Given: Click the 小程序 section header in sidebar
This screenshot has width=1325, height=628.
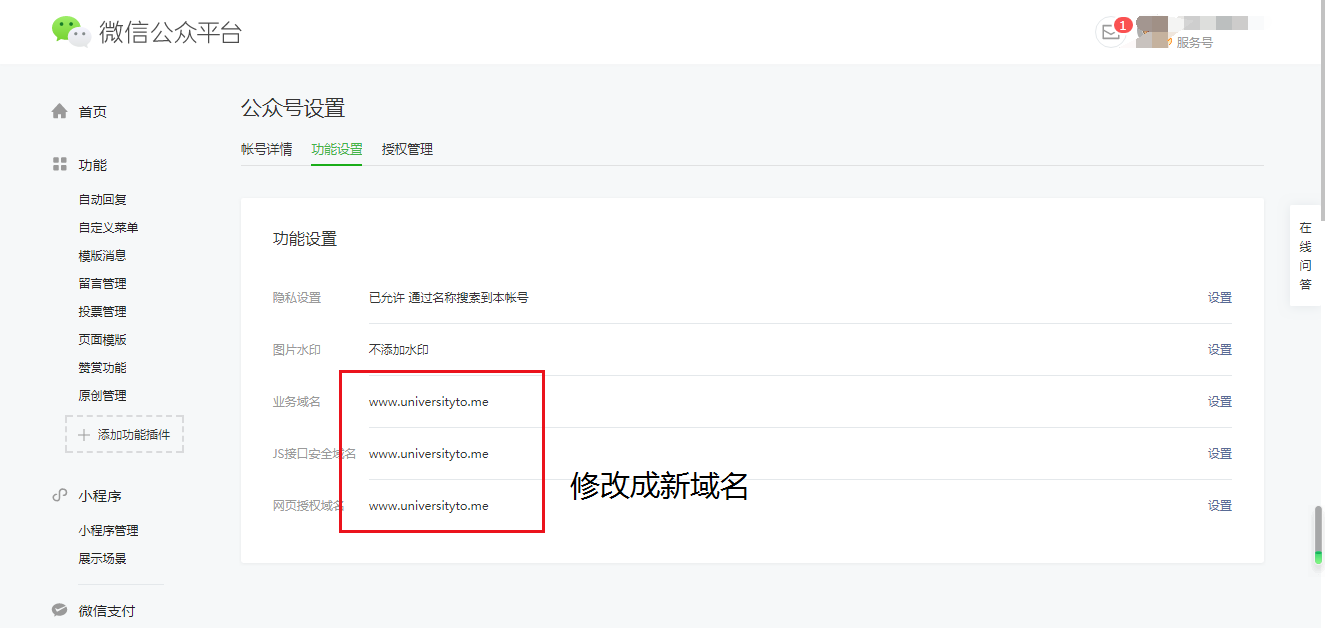Looking at the screenshot, I should (100, 496).
